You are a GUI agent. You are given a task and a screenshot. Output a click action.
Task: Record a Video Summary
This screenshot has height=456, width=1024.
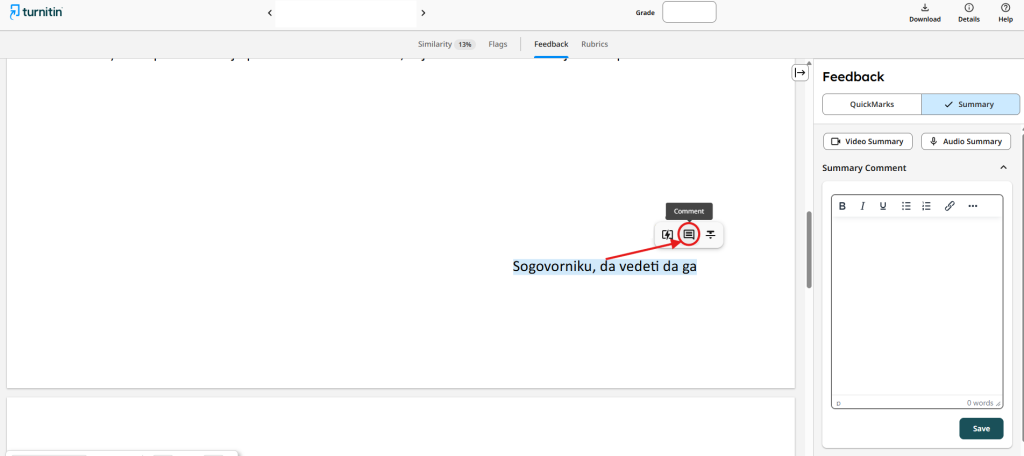coord(867,141)
